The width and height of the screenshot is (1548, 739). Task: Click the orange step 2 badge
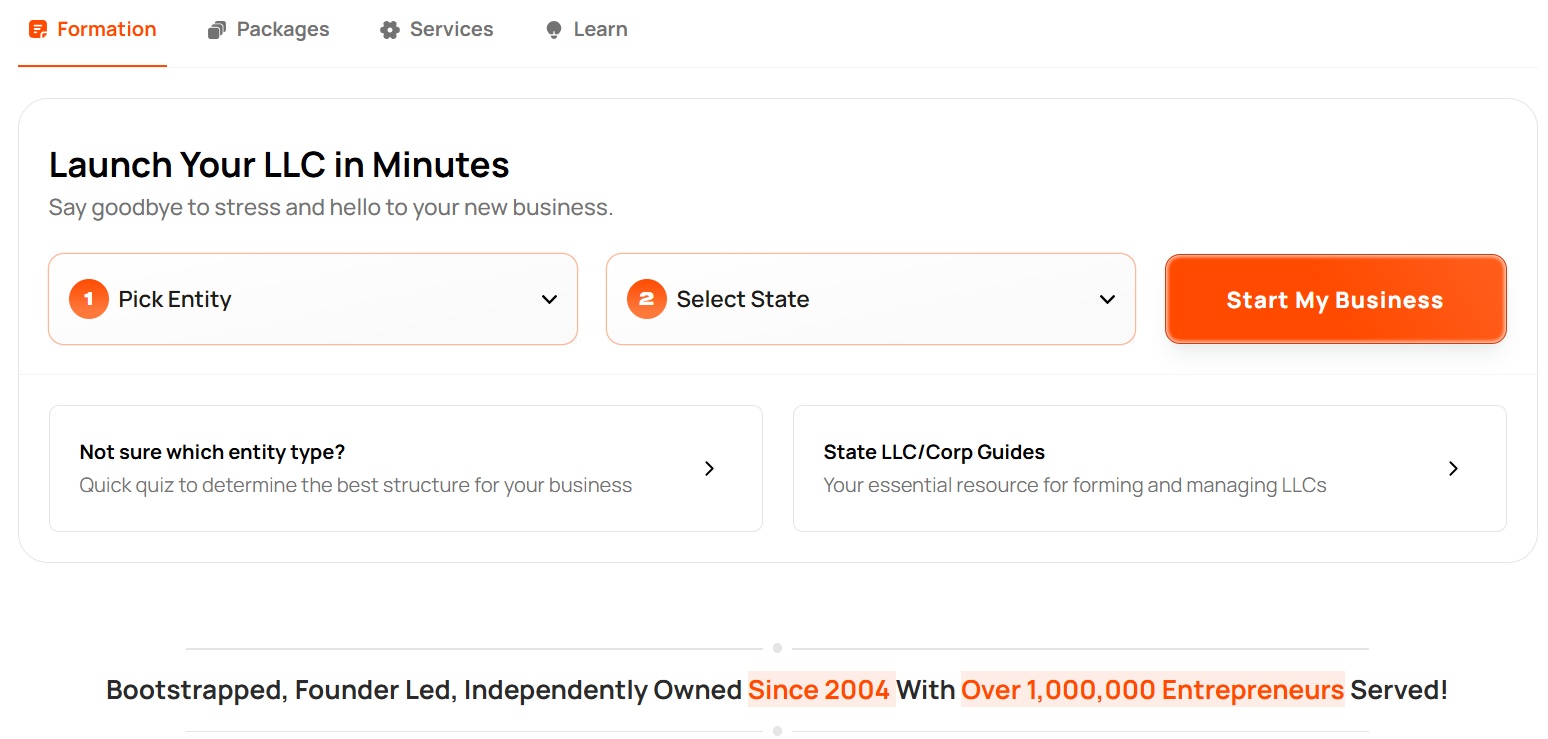pyautogui.click(x=647, y=299)
